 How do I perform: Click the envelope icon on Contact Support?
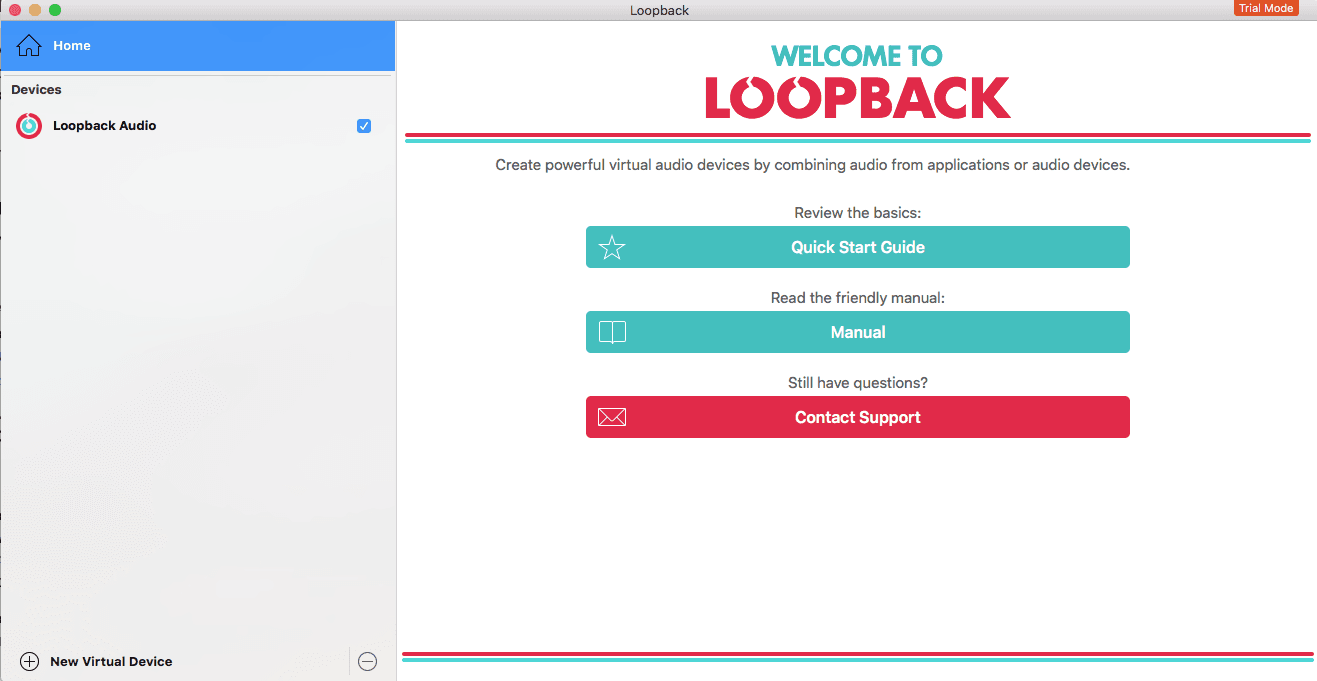611,417
